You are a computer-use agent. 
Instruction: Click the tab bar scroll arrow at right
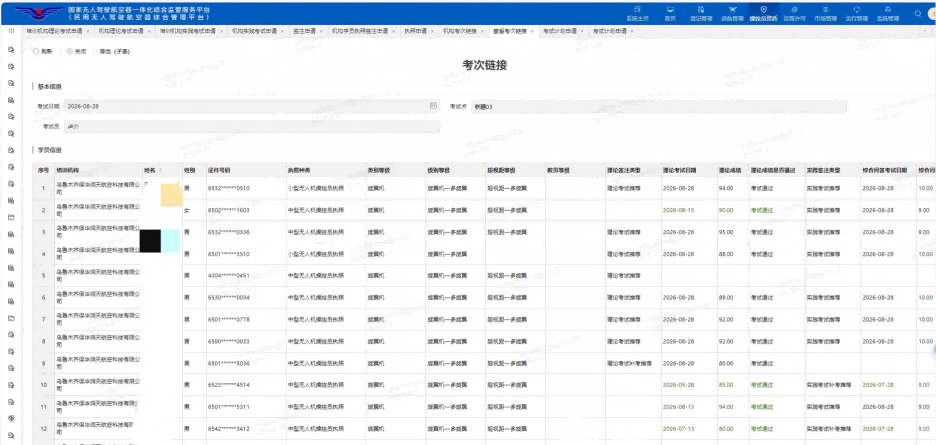point(926,30)
